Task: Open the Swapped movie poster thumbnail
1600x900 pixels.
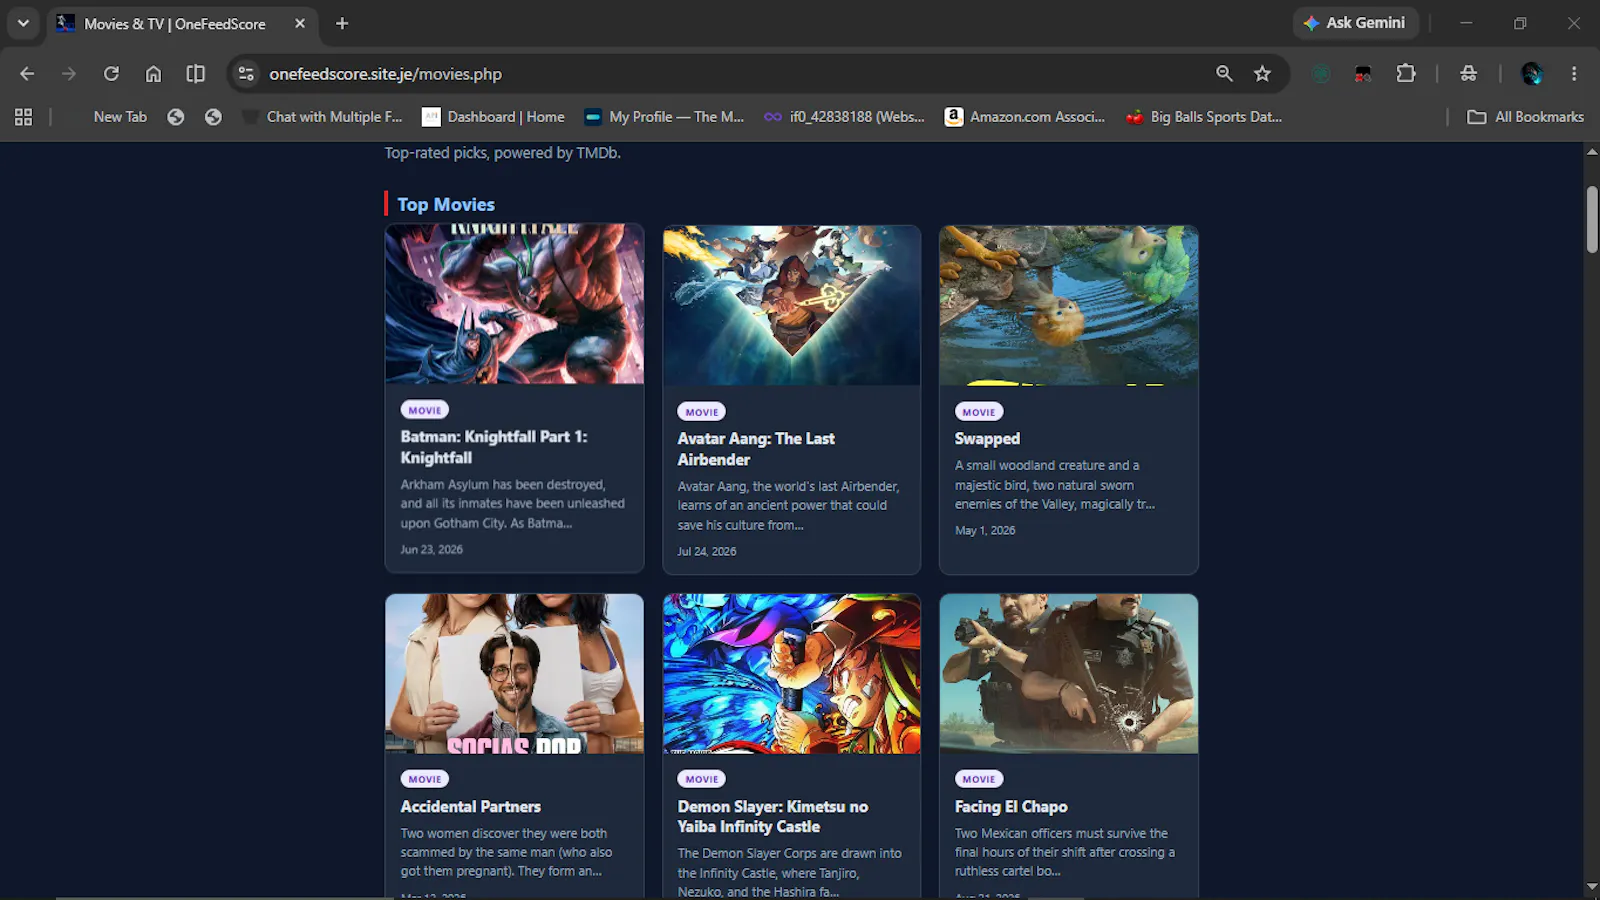Action: pyautogui.click(x=1069, y=305)
